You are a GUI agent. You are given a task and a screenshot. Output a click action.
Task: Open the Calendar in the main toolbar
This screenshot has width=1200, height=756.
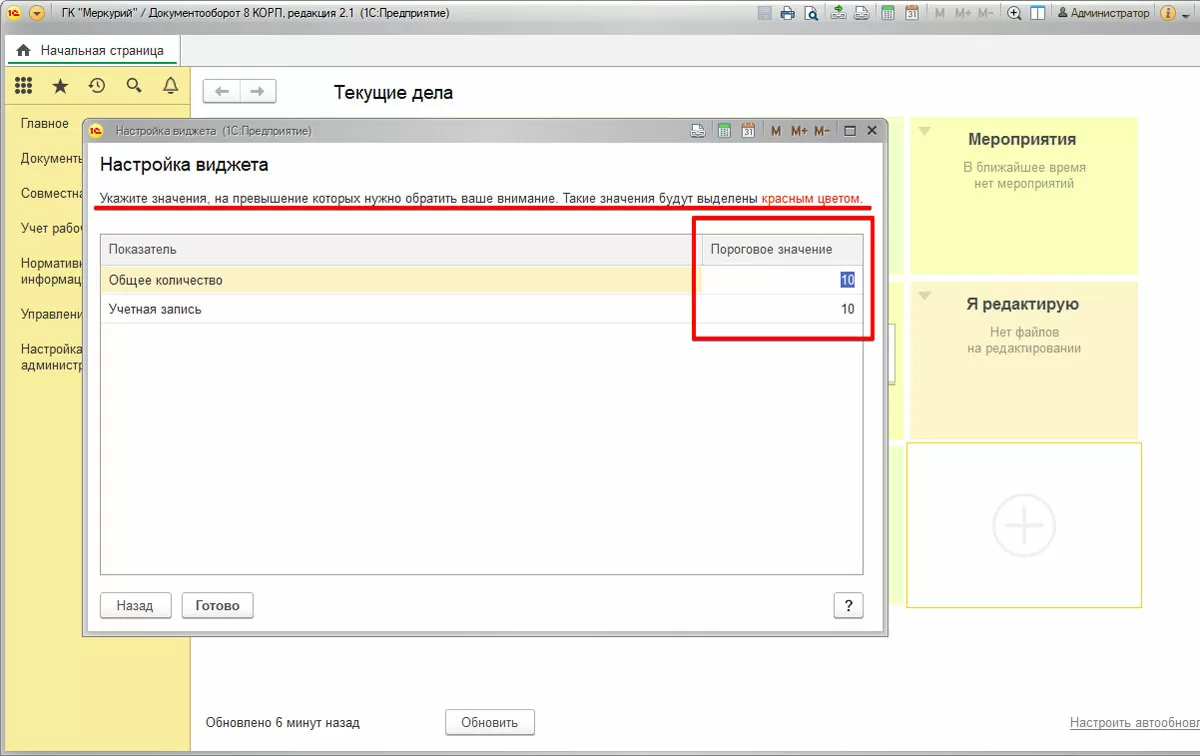coord(912,14)
